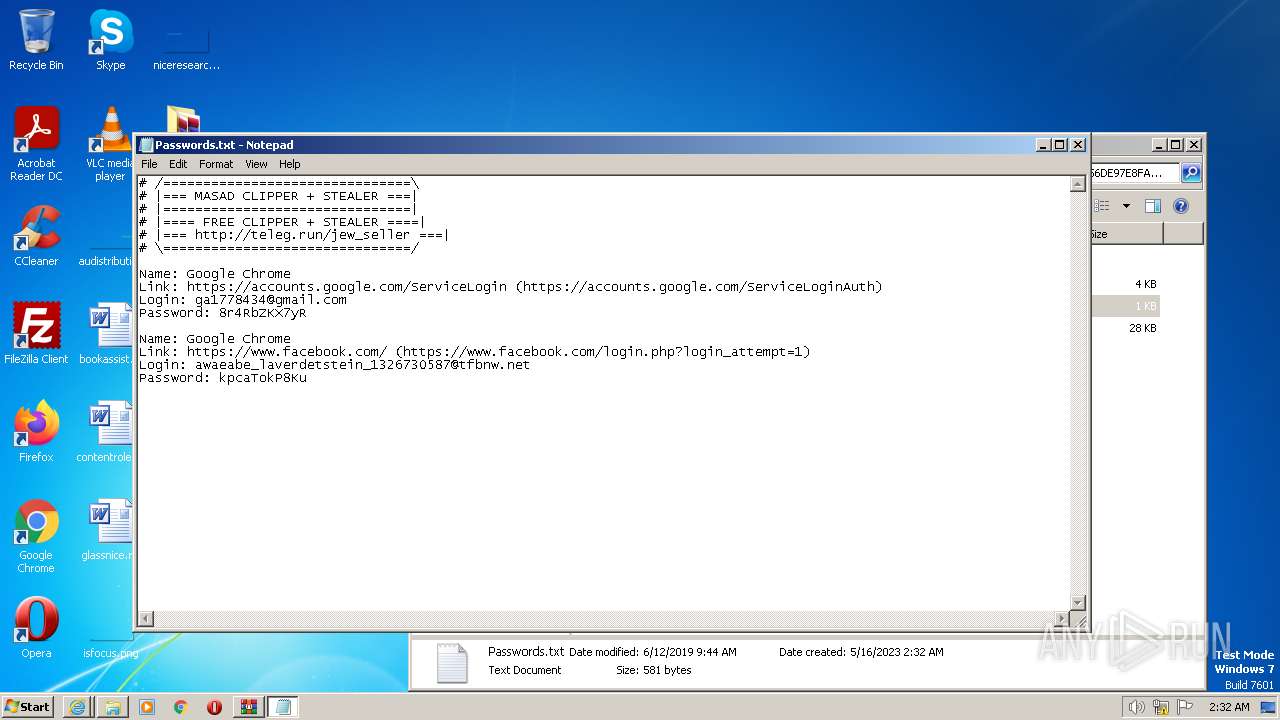Screen dimensions: 1280x720
Task: Sort by the Size column header in Explorer
Action: tap(1126, 234)
